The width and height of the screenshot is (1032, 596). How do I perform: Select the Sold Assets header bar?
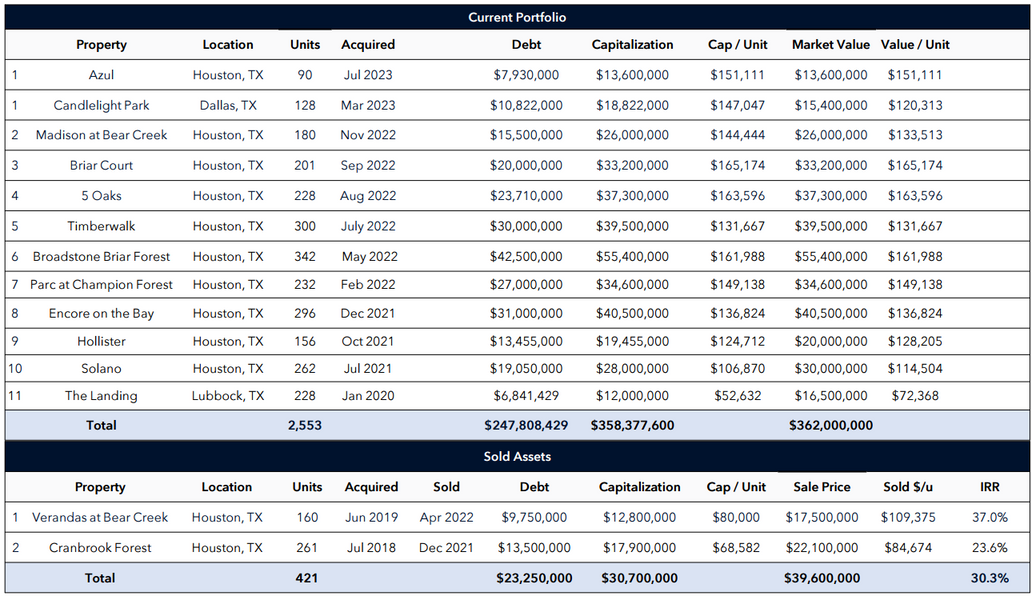(x=517, y=456)
